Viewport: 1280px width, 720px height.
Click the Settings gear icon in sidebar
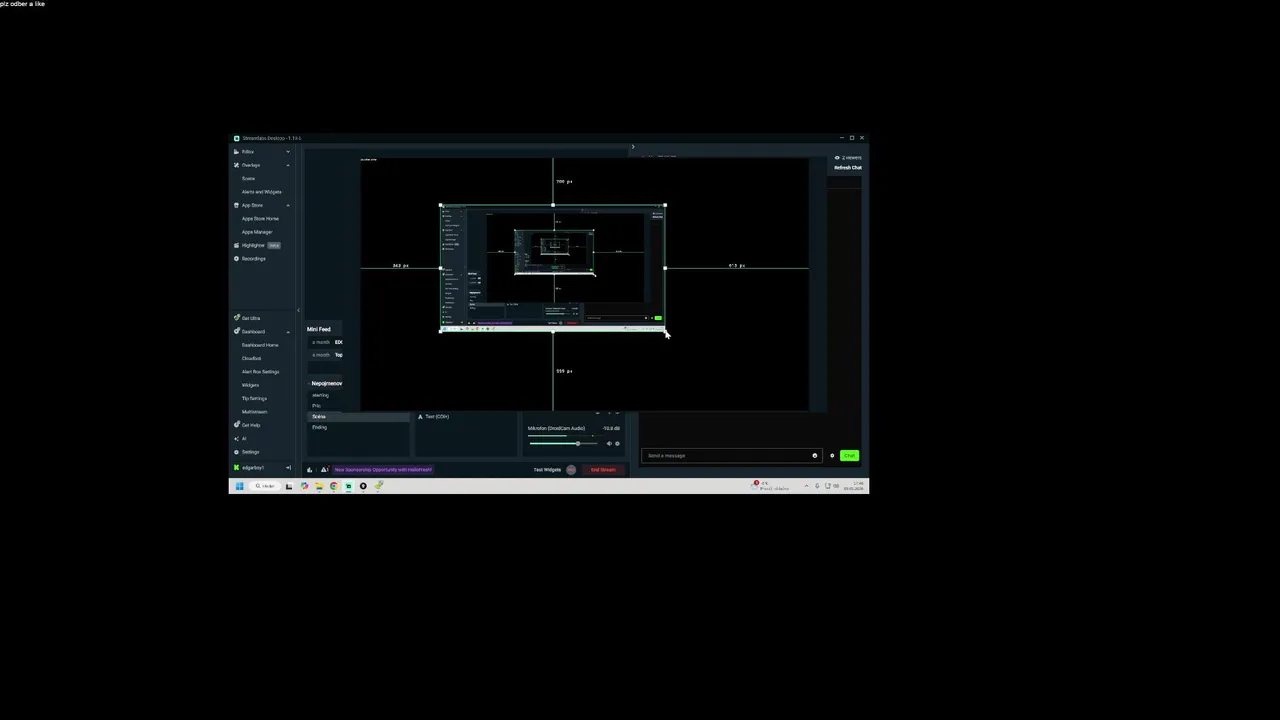tap(236, 452)
